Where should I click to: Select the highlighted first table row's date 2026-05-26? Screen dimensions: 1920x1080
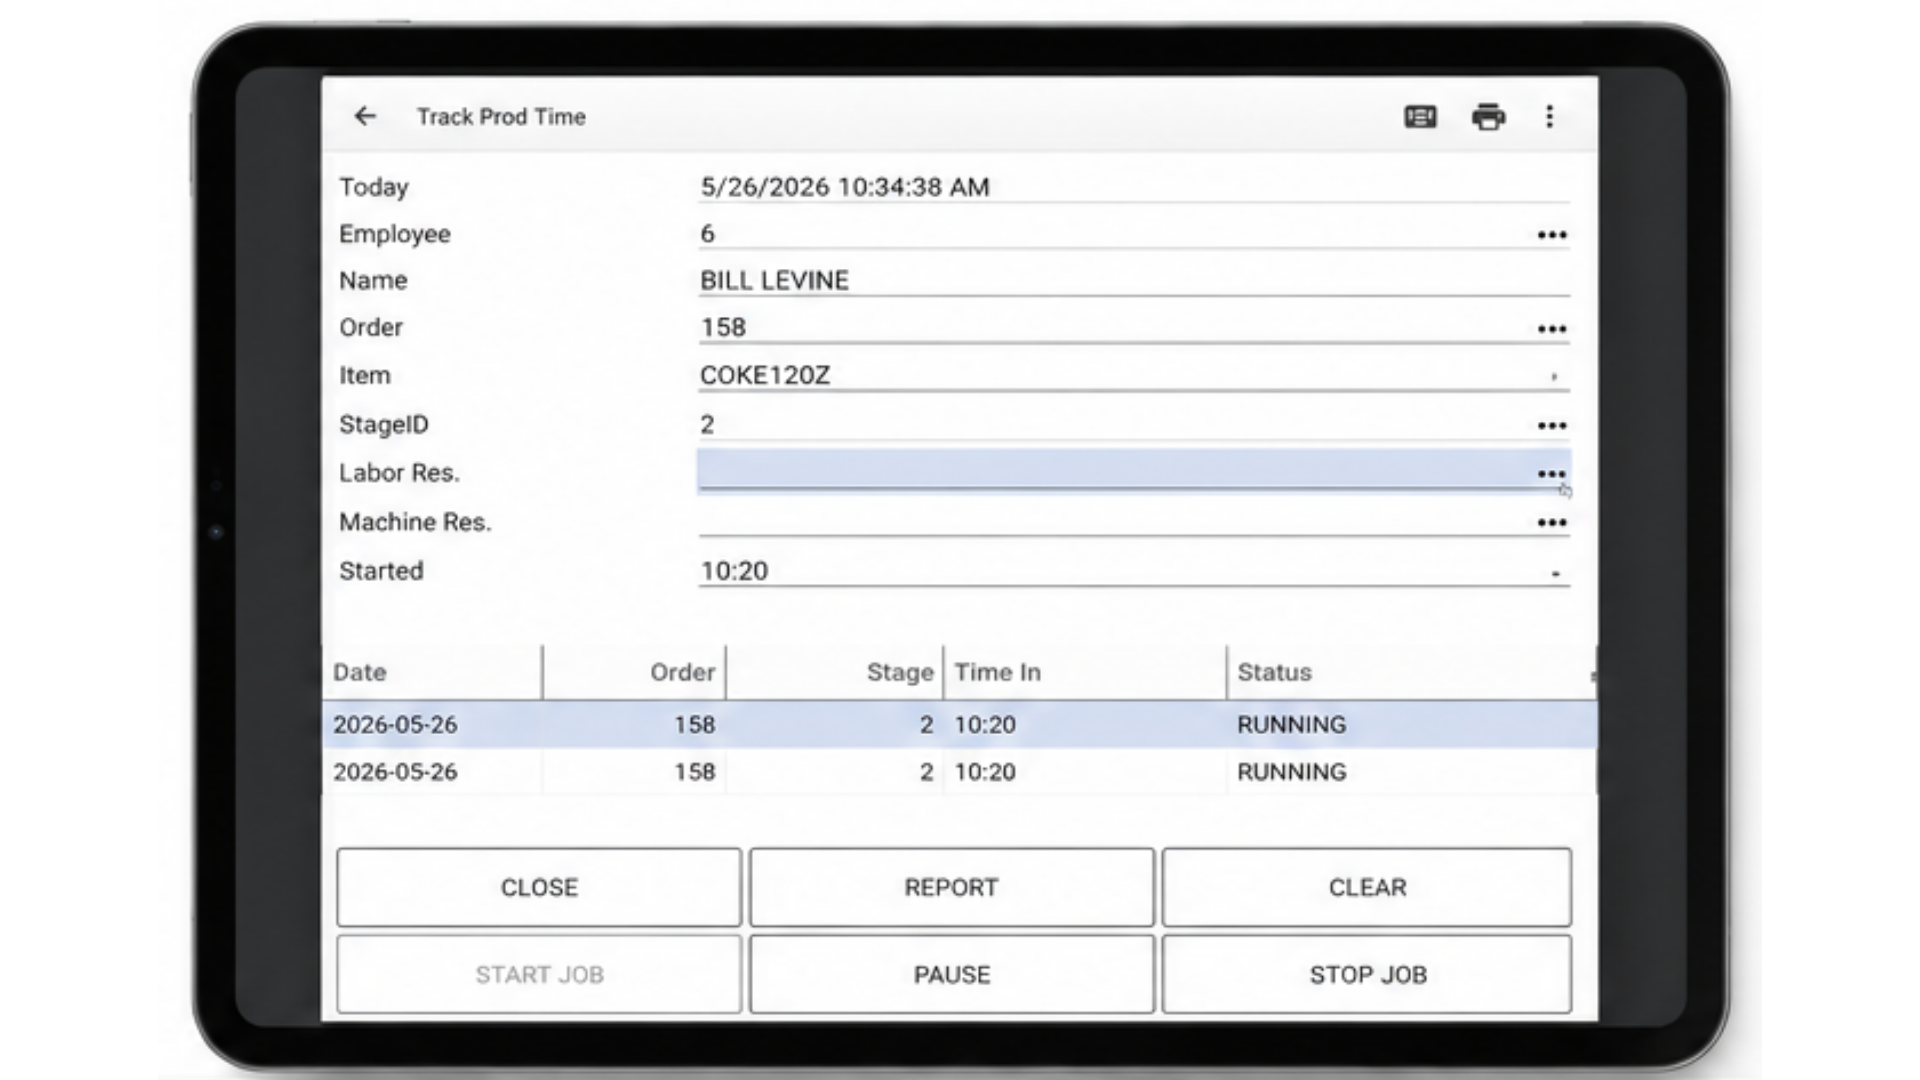(x=395, y=724)
